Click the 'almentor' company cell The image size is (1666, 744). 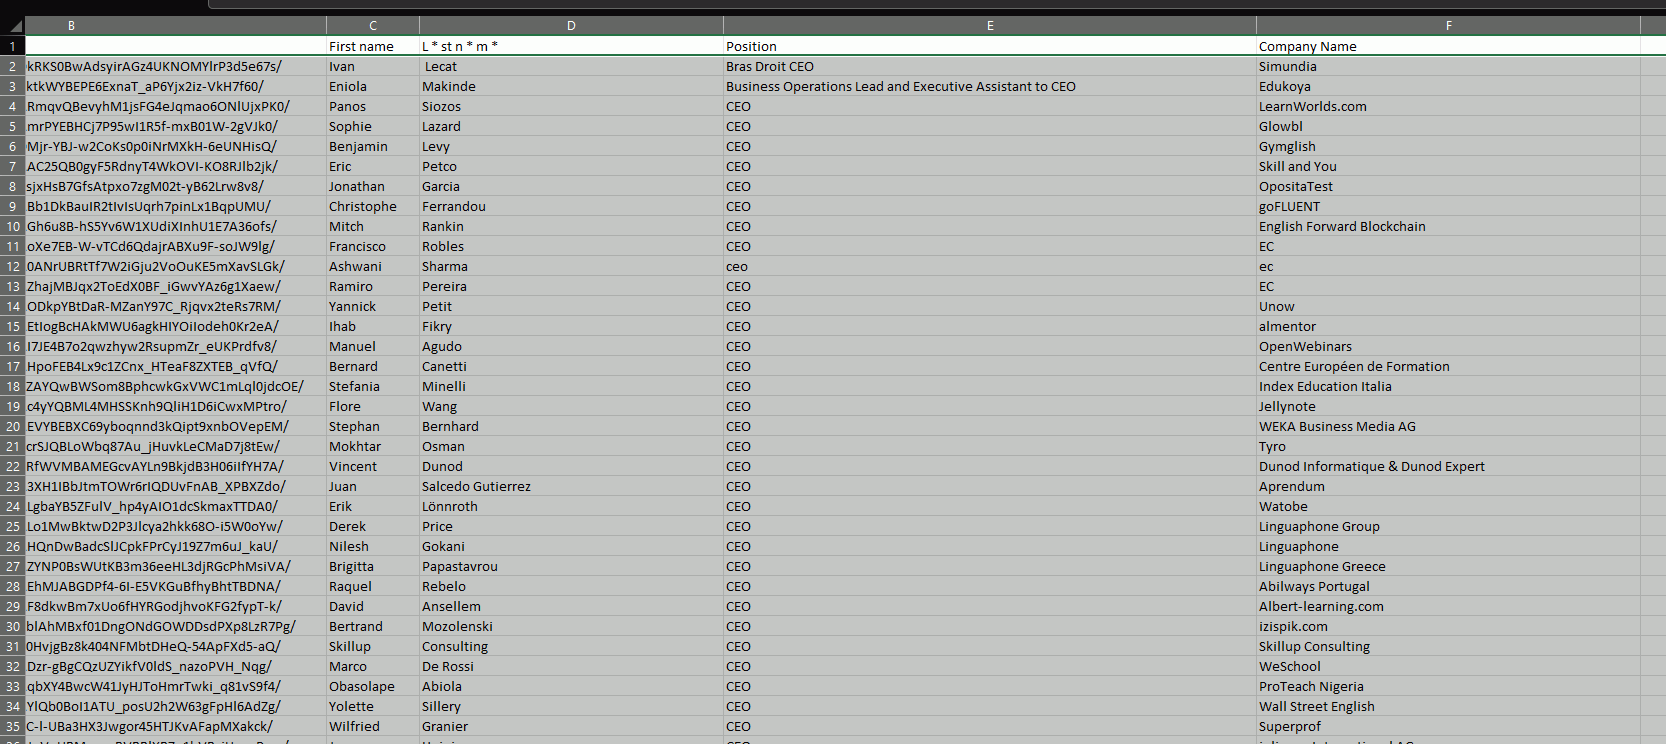1448,326
